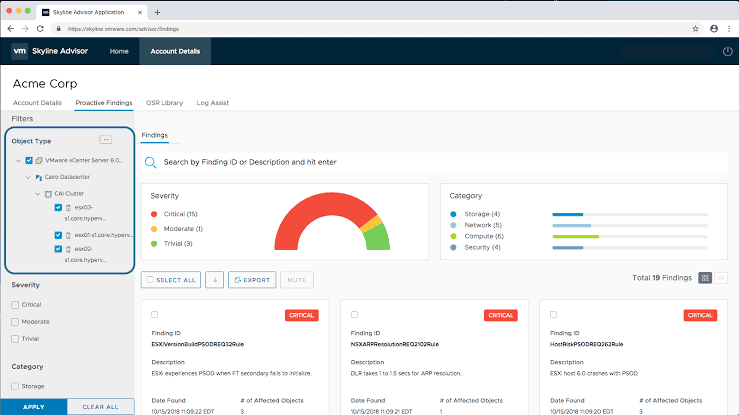Viewport: 739px width, 415px height.
Task: Select the ESXiVersionBuildPSODREQ32Rule finding card checkbox
Action: pyautogui.click(x=155, y=314)
